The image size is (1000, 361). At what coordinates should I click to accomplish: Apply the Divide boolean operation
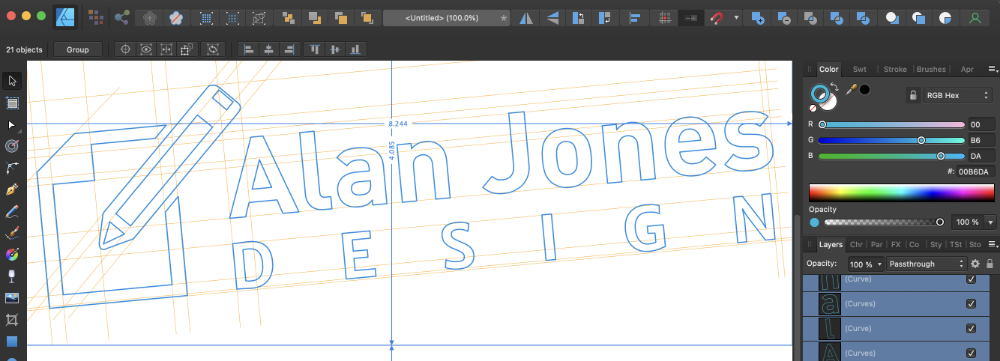863,18
